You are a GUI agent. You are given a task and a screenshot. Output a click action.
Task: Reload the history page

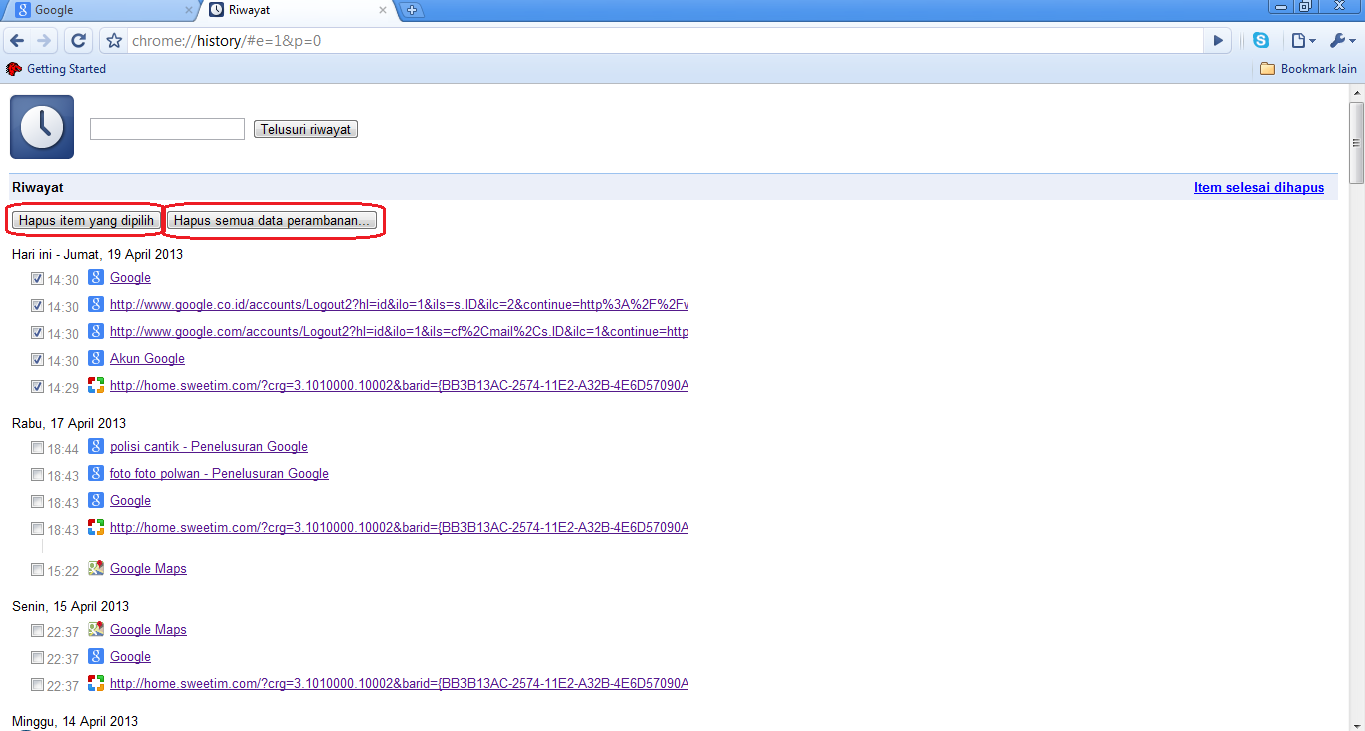[x=78, y=41]
